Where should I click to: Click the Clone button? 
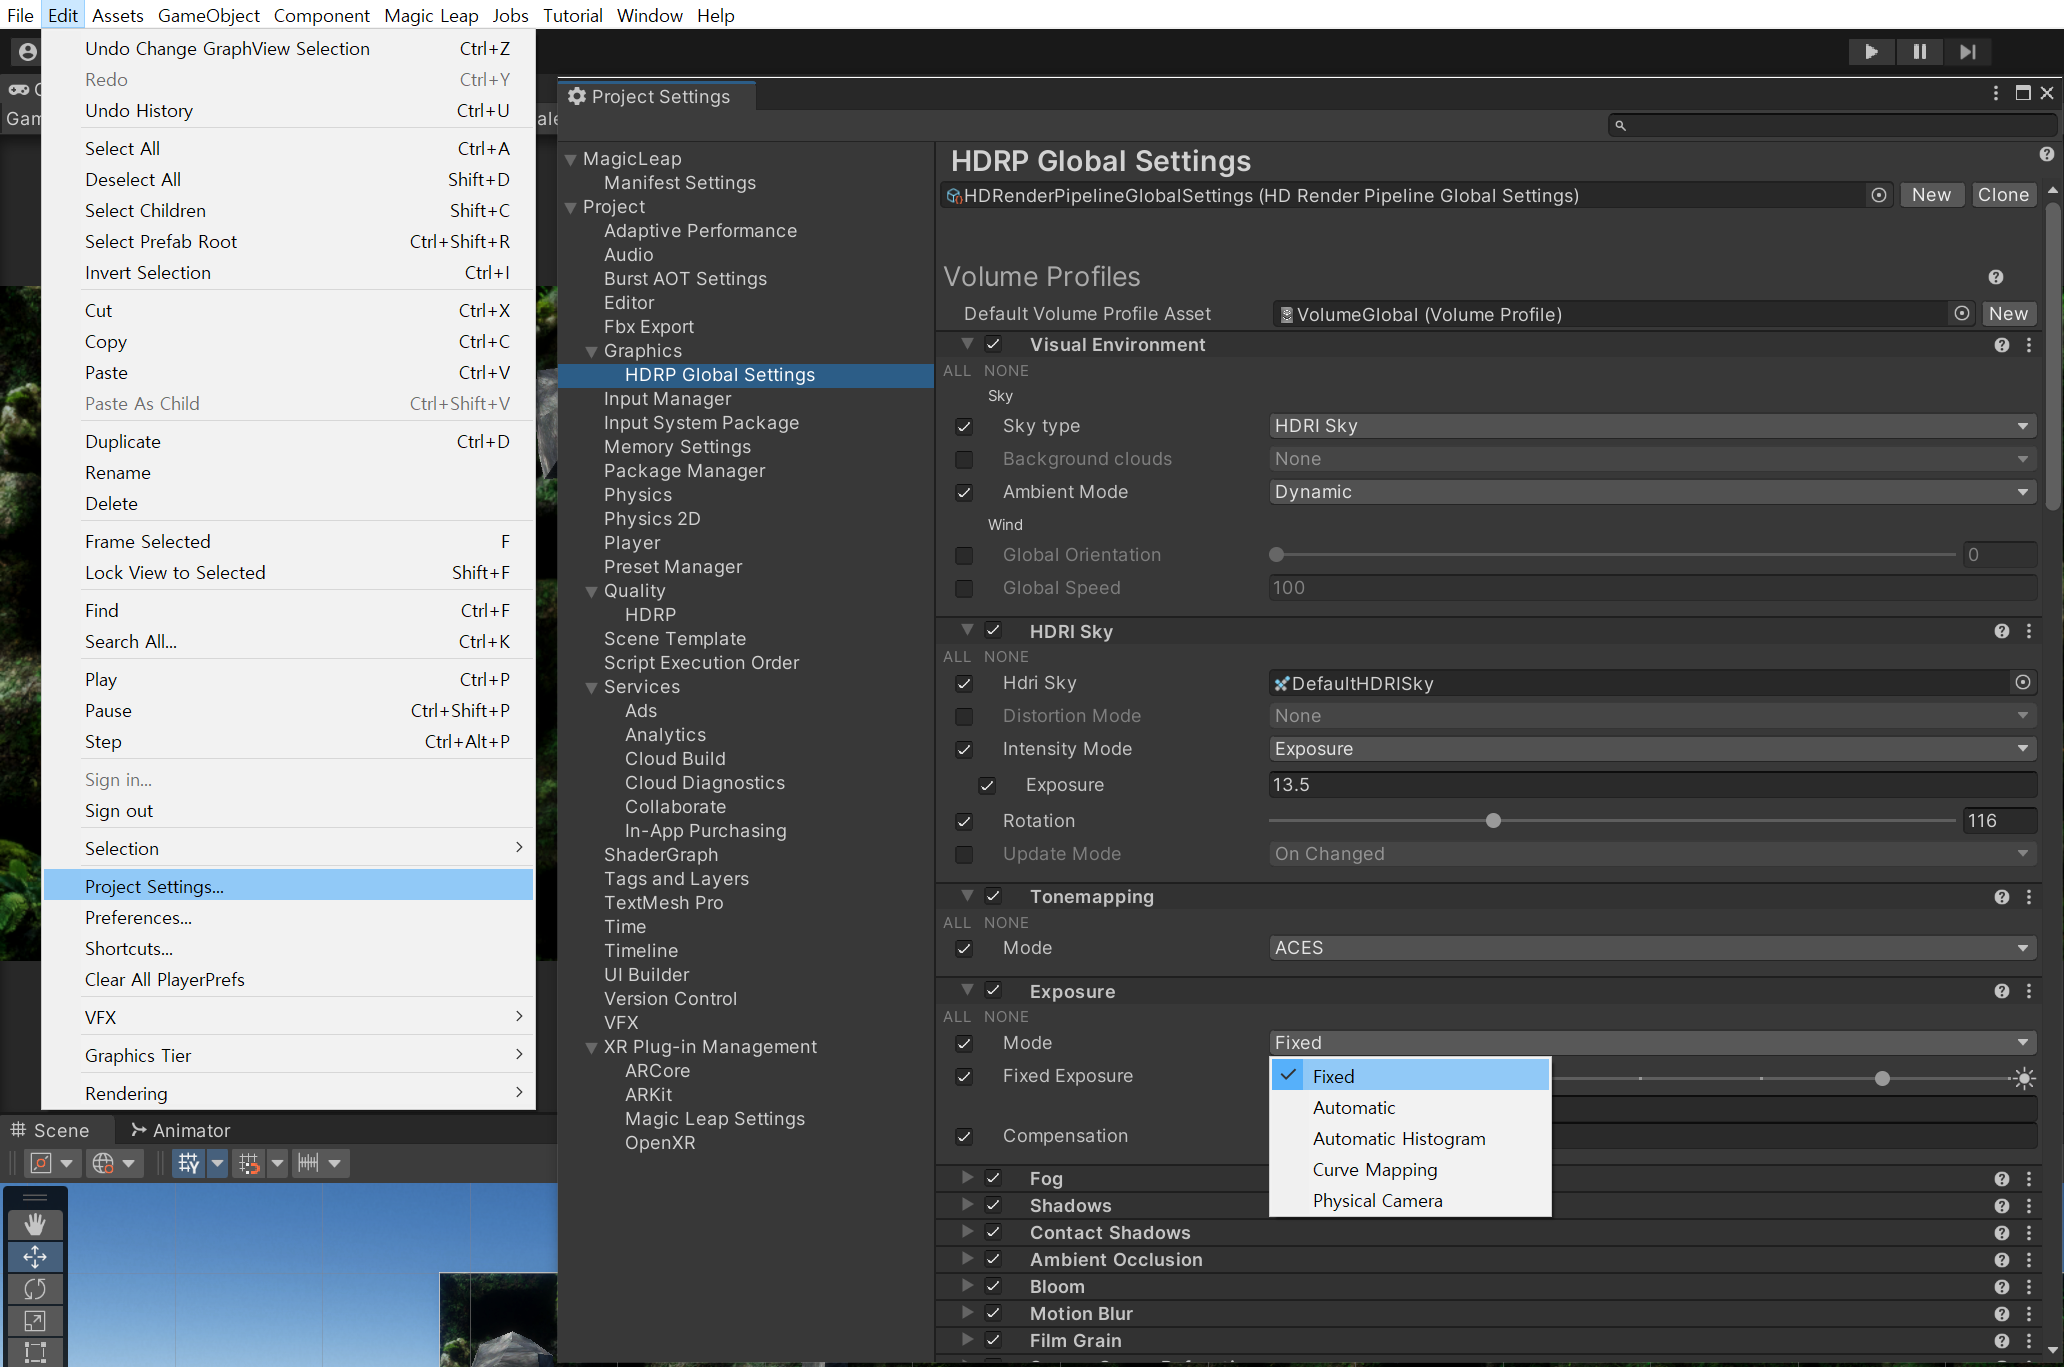point(2002,195)
